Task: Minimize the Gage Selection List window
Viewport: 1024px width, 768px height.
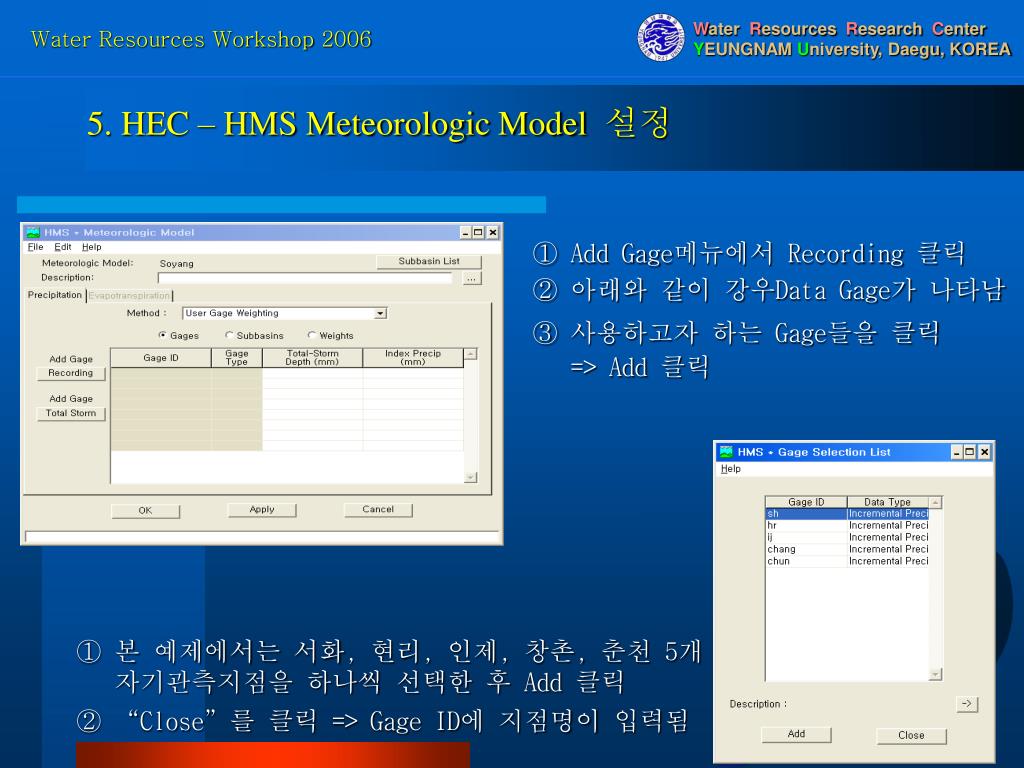Action: coord(957,452)
